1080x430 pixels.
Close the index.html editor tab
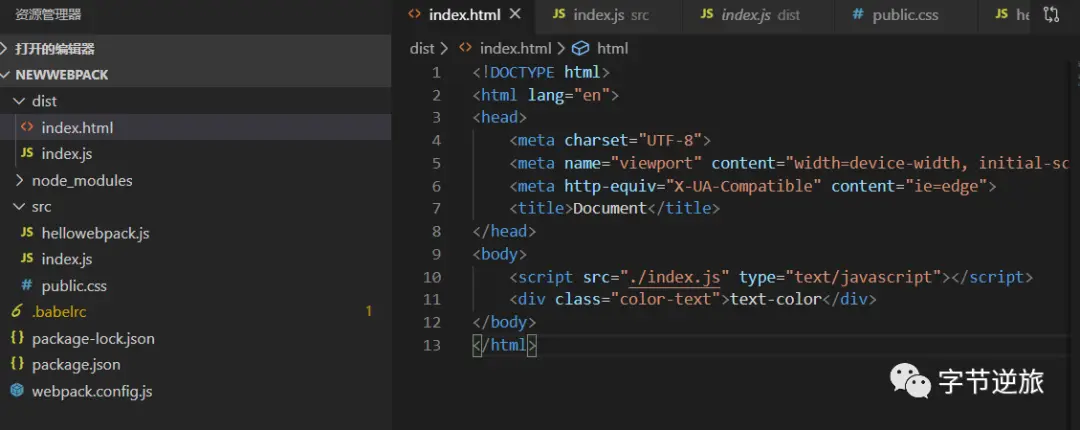(515, 14)
